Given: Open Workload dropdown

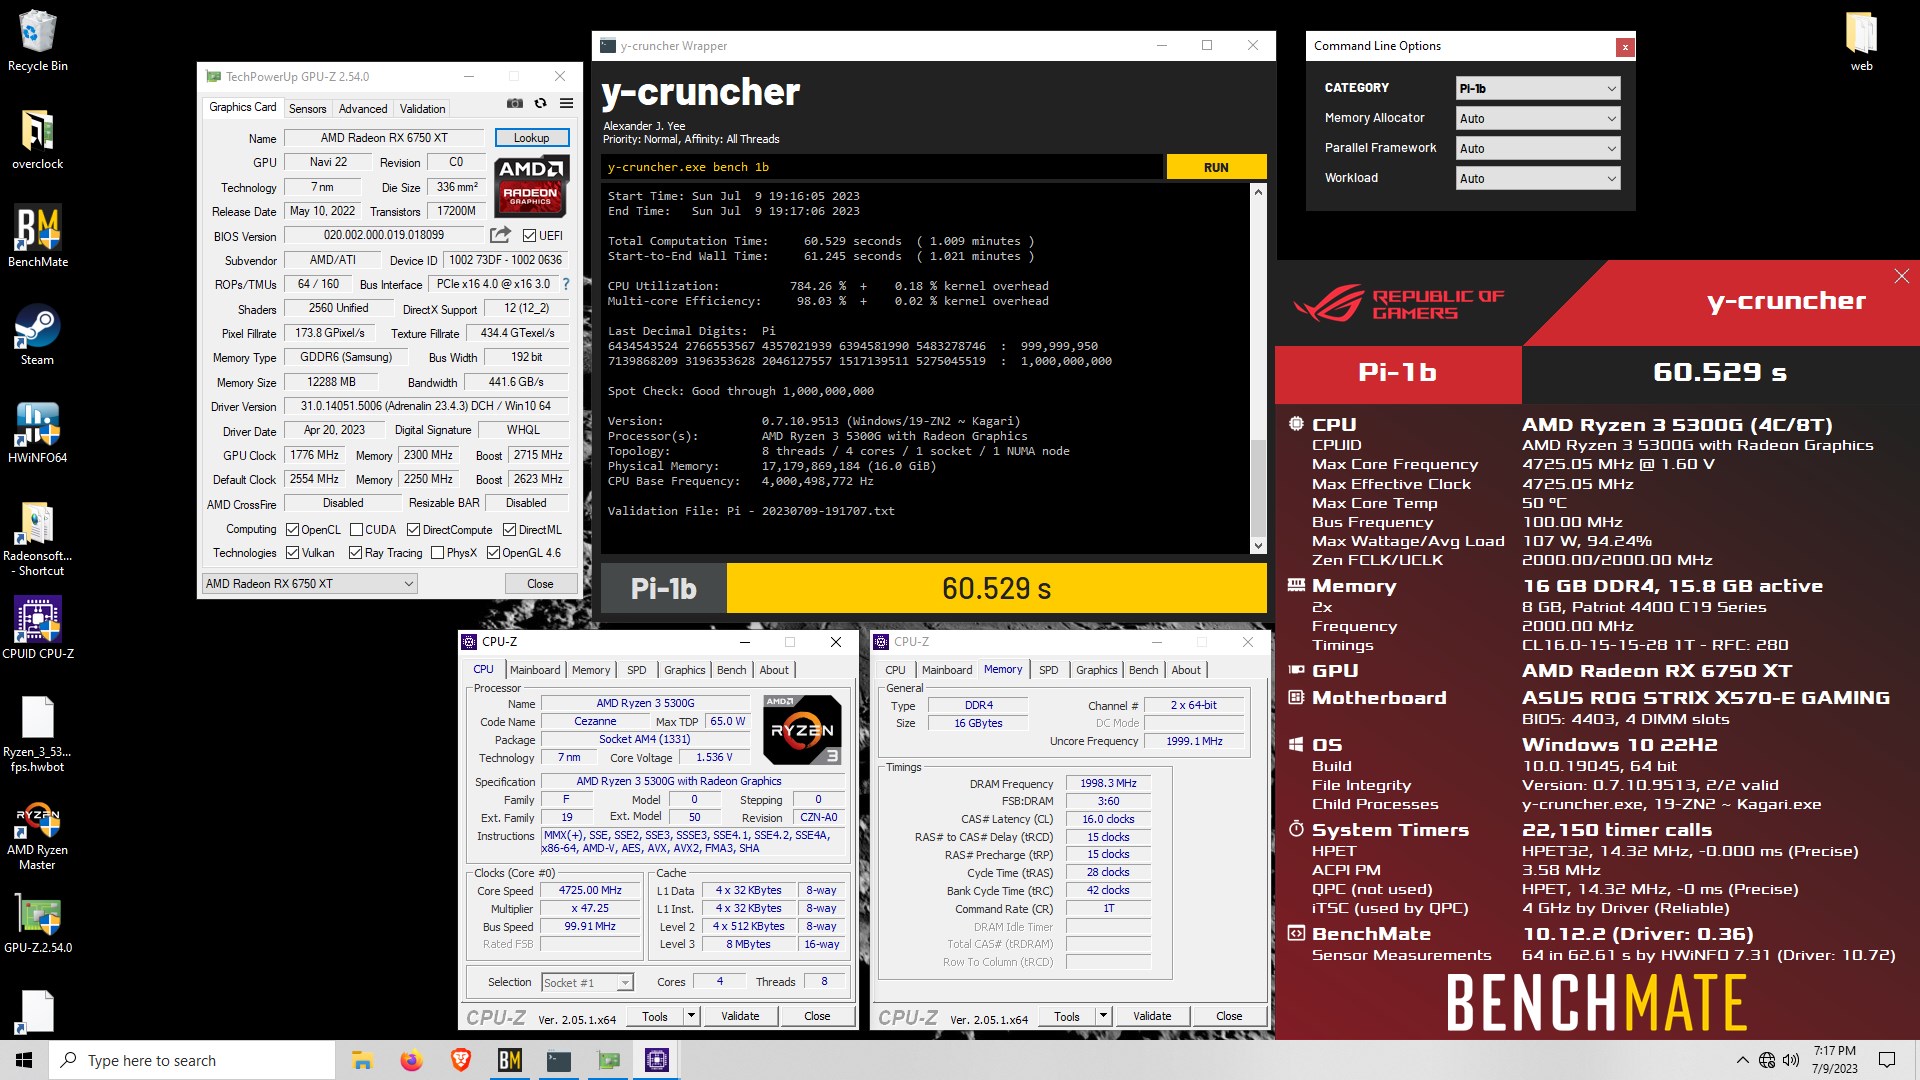Looking at the screenshot, I should pos(1538,178).
